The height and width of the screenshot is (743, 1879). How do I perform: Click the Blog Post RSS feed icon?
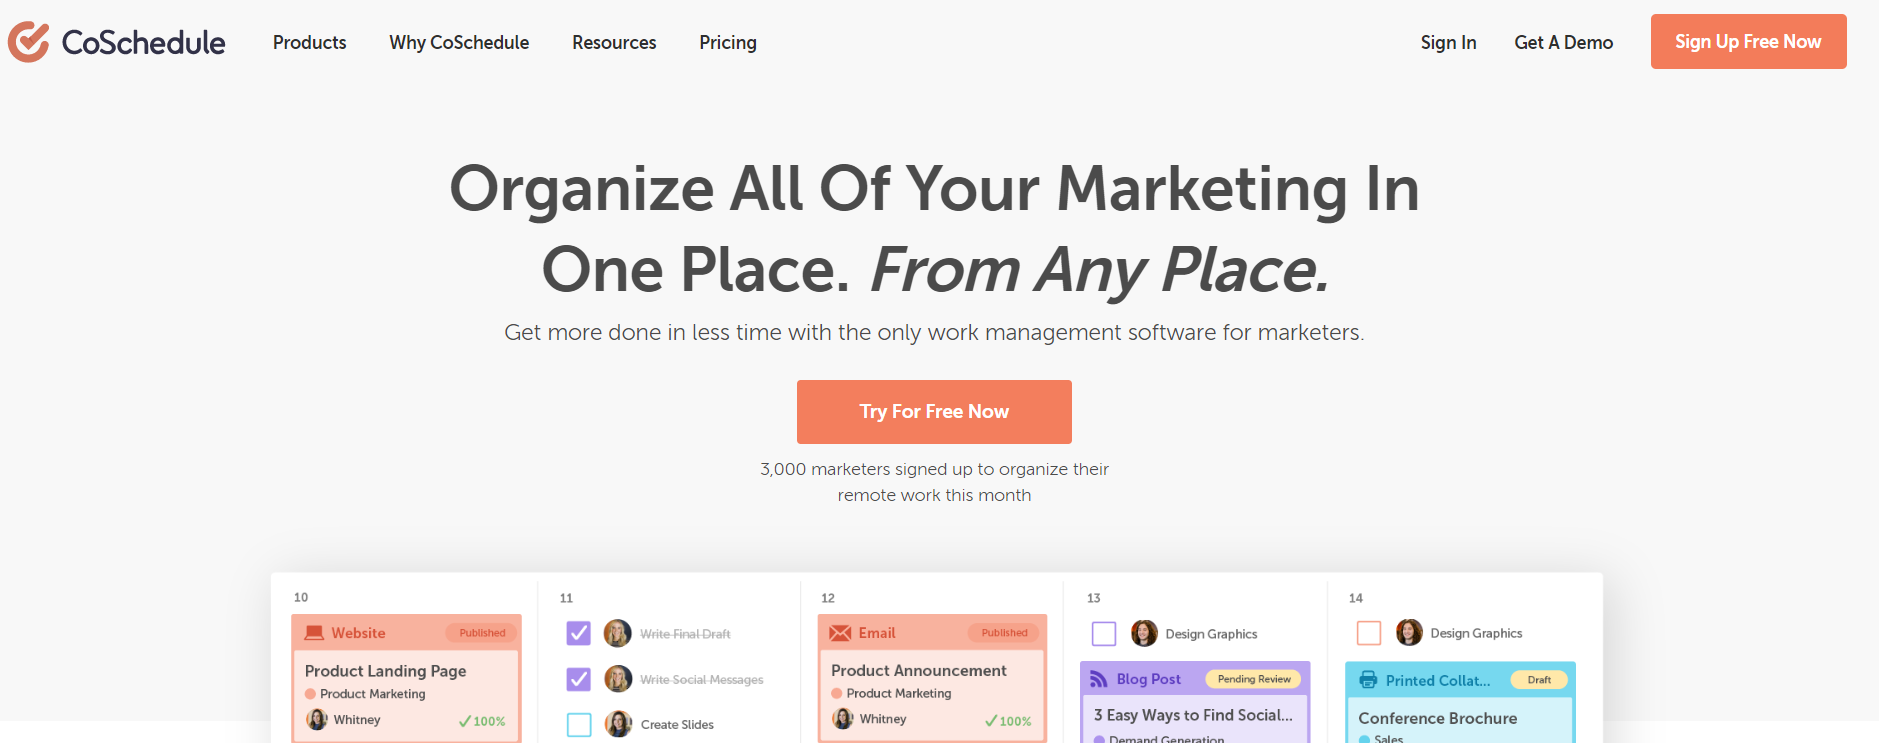(x=1098, y=679)
